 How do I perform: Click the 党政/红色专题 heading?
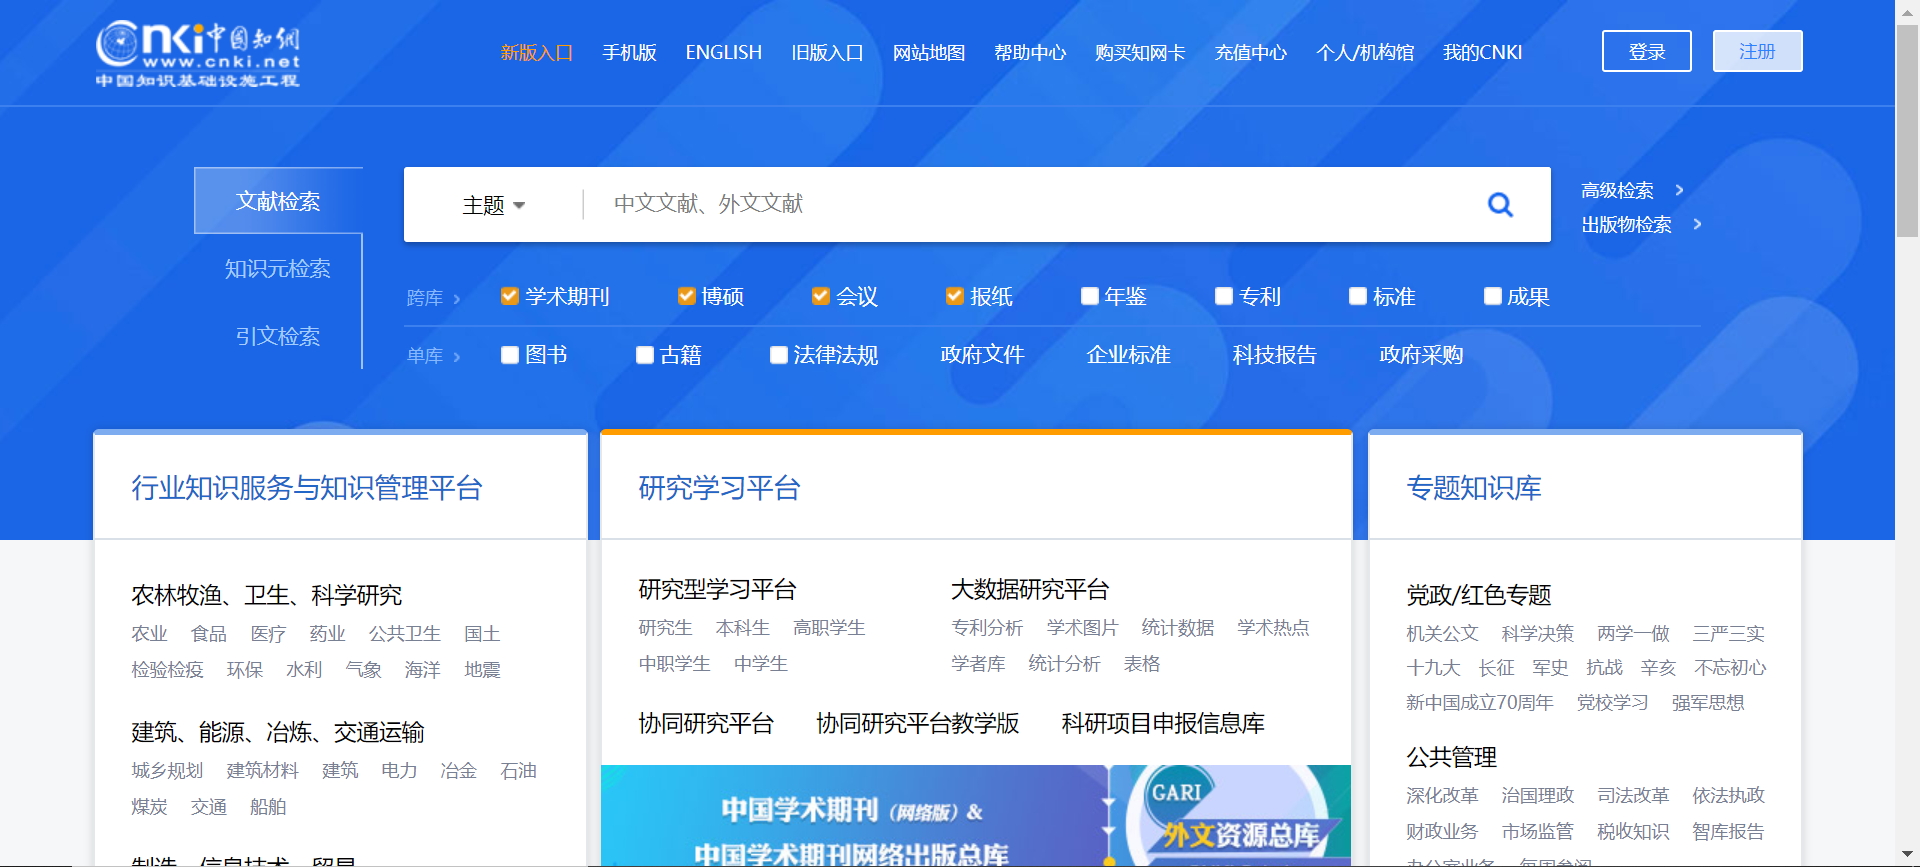click(1479, 596)
